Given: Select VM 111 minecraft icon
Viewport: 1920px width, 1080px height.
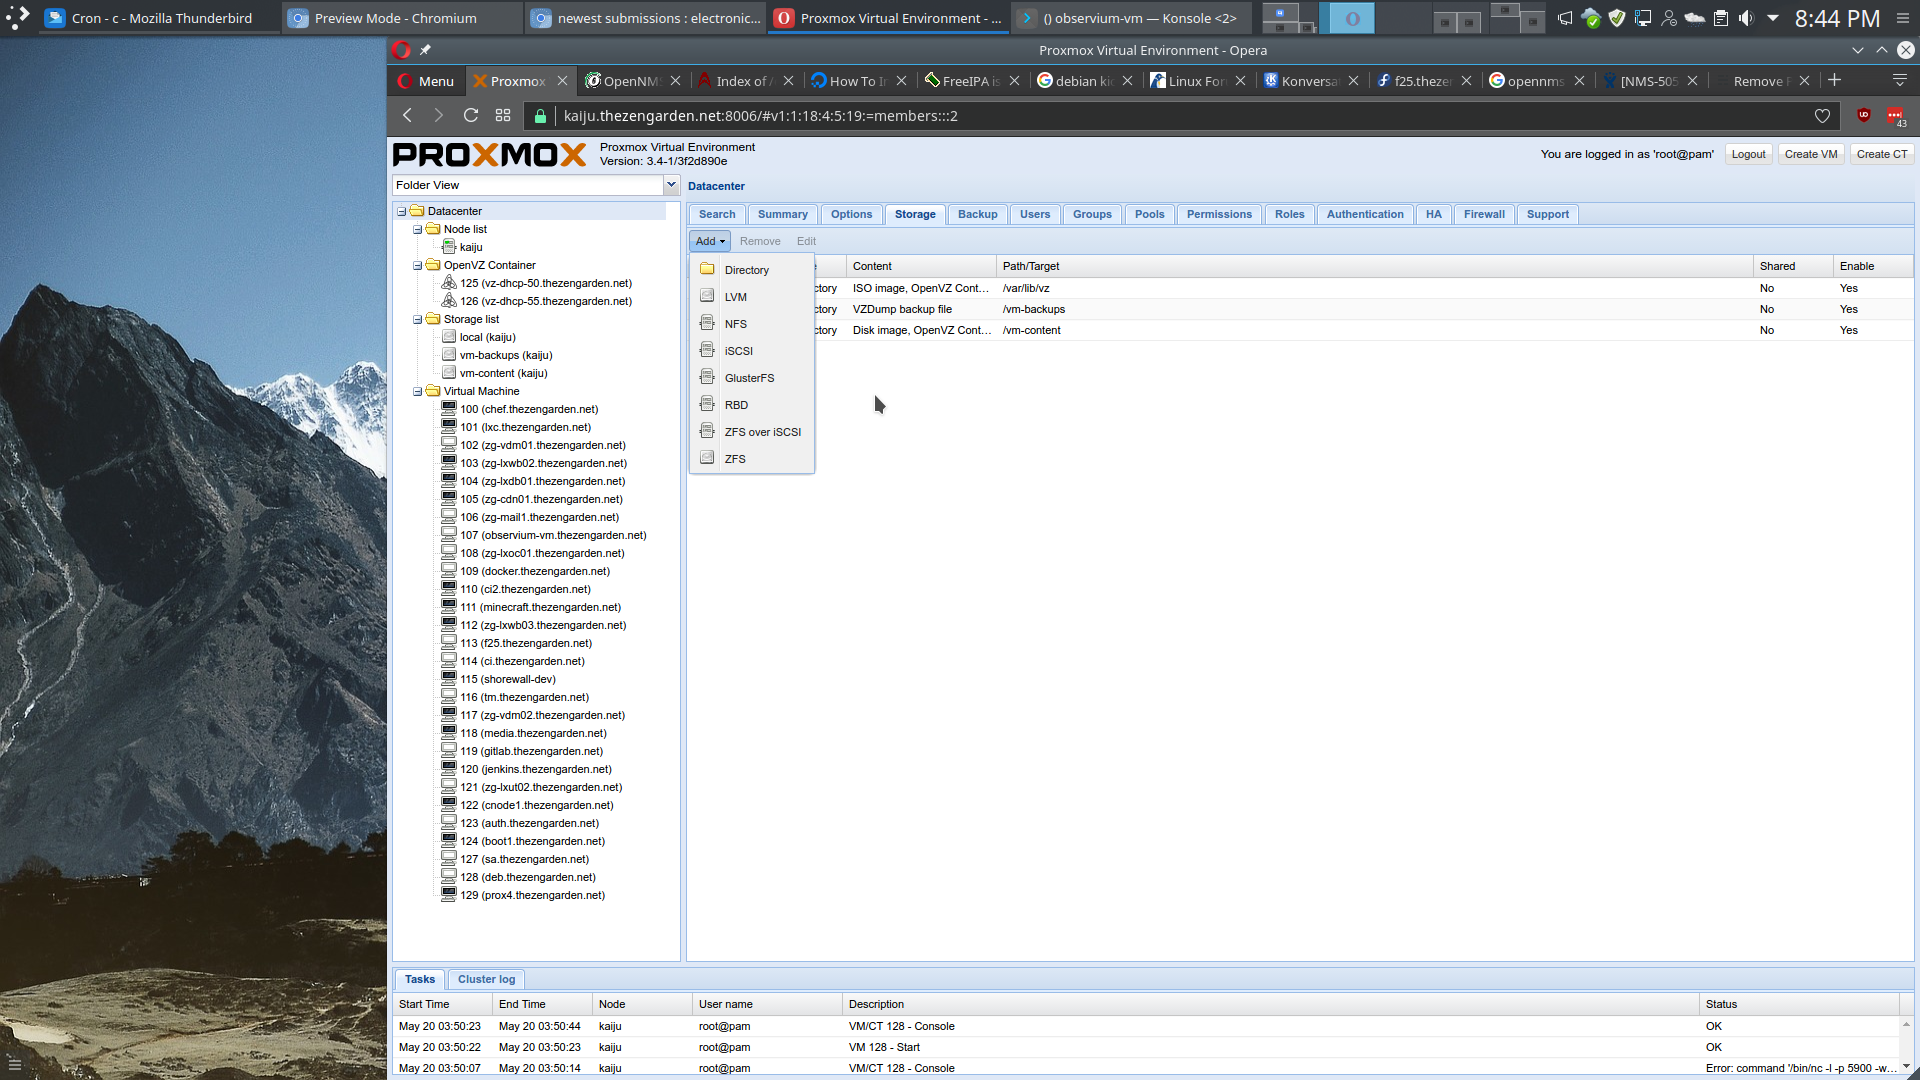Looking at the screenshot, I should pyautogui.click(x=449, y=607).
